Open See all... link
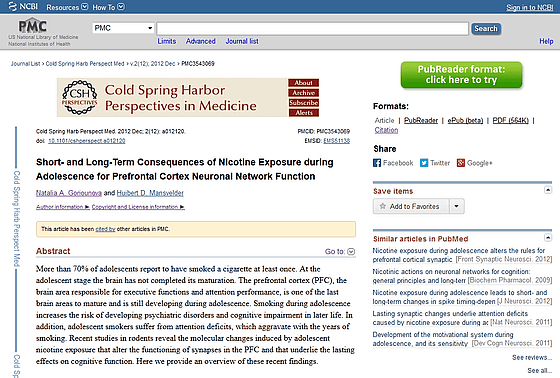The image size is (560, 378). pyautogui.click(x=540, y=371)
